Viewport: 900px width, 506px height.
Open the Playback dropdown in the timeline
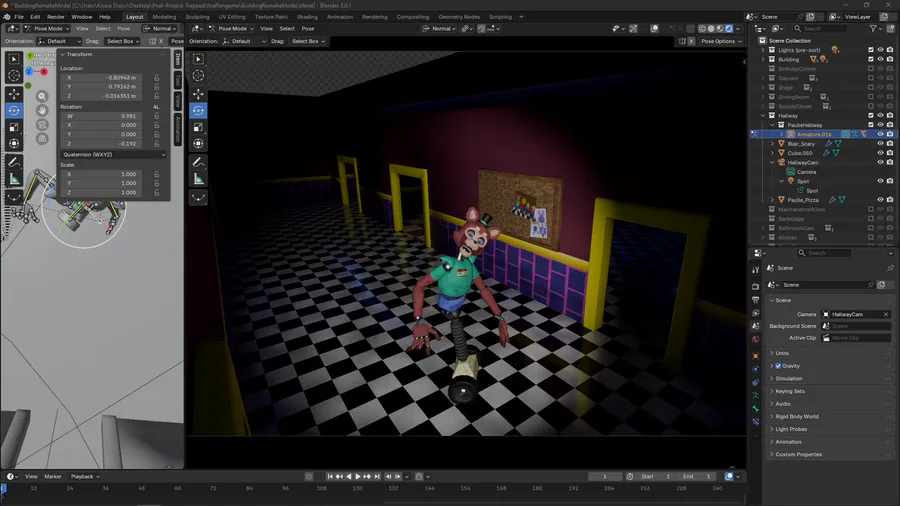pos(85,476)
